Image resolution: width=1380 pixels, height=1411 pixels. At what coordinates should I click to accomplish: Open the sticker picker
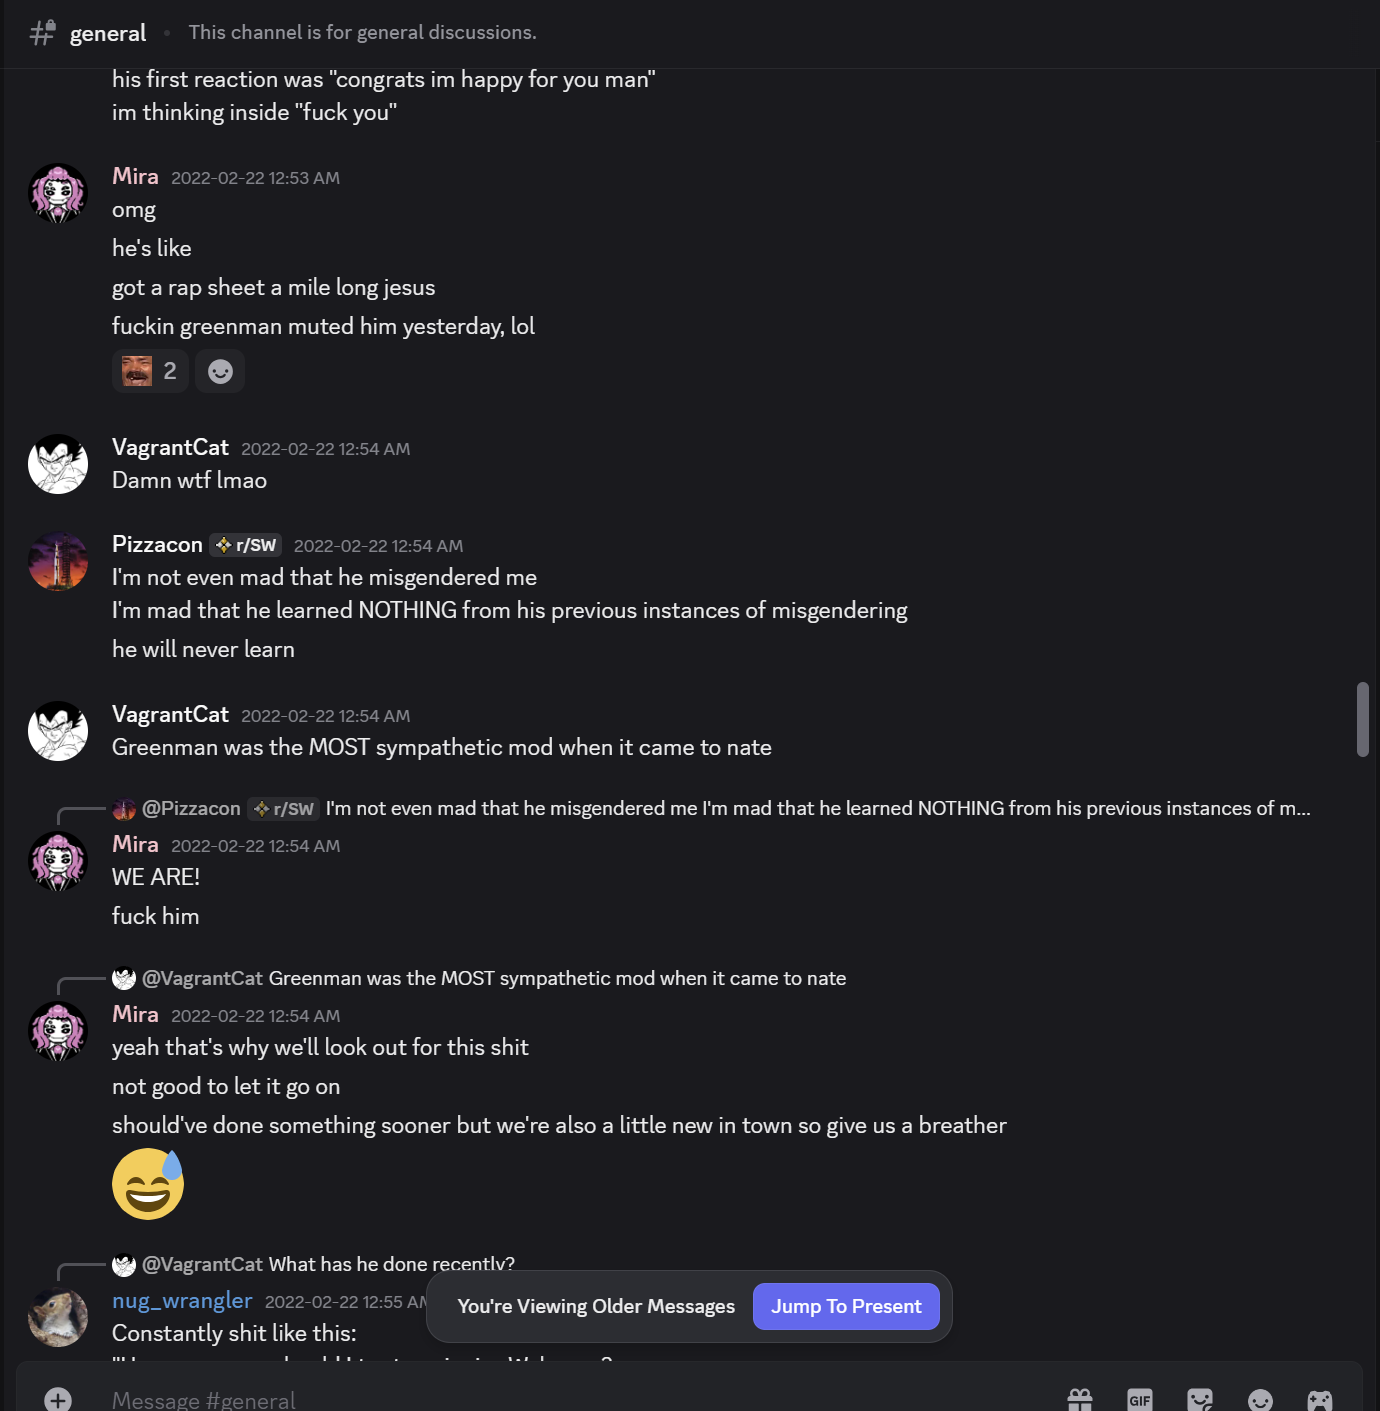[1200, 1399]
